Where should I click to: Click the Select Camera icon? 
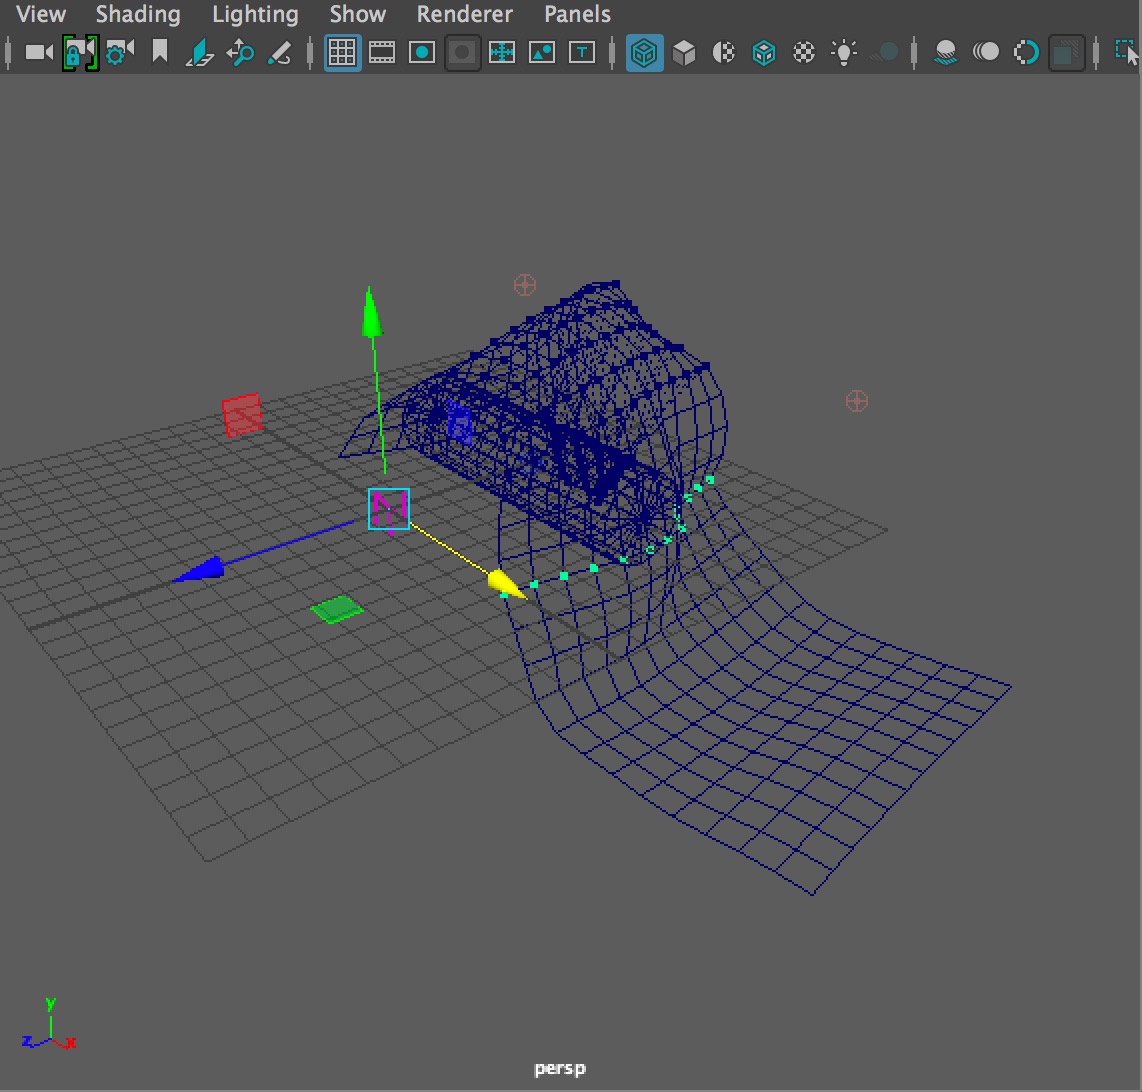pyautogui.click(x=38, y=52)
